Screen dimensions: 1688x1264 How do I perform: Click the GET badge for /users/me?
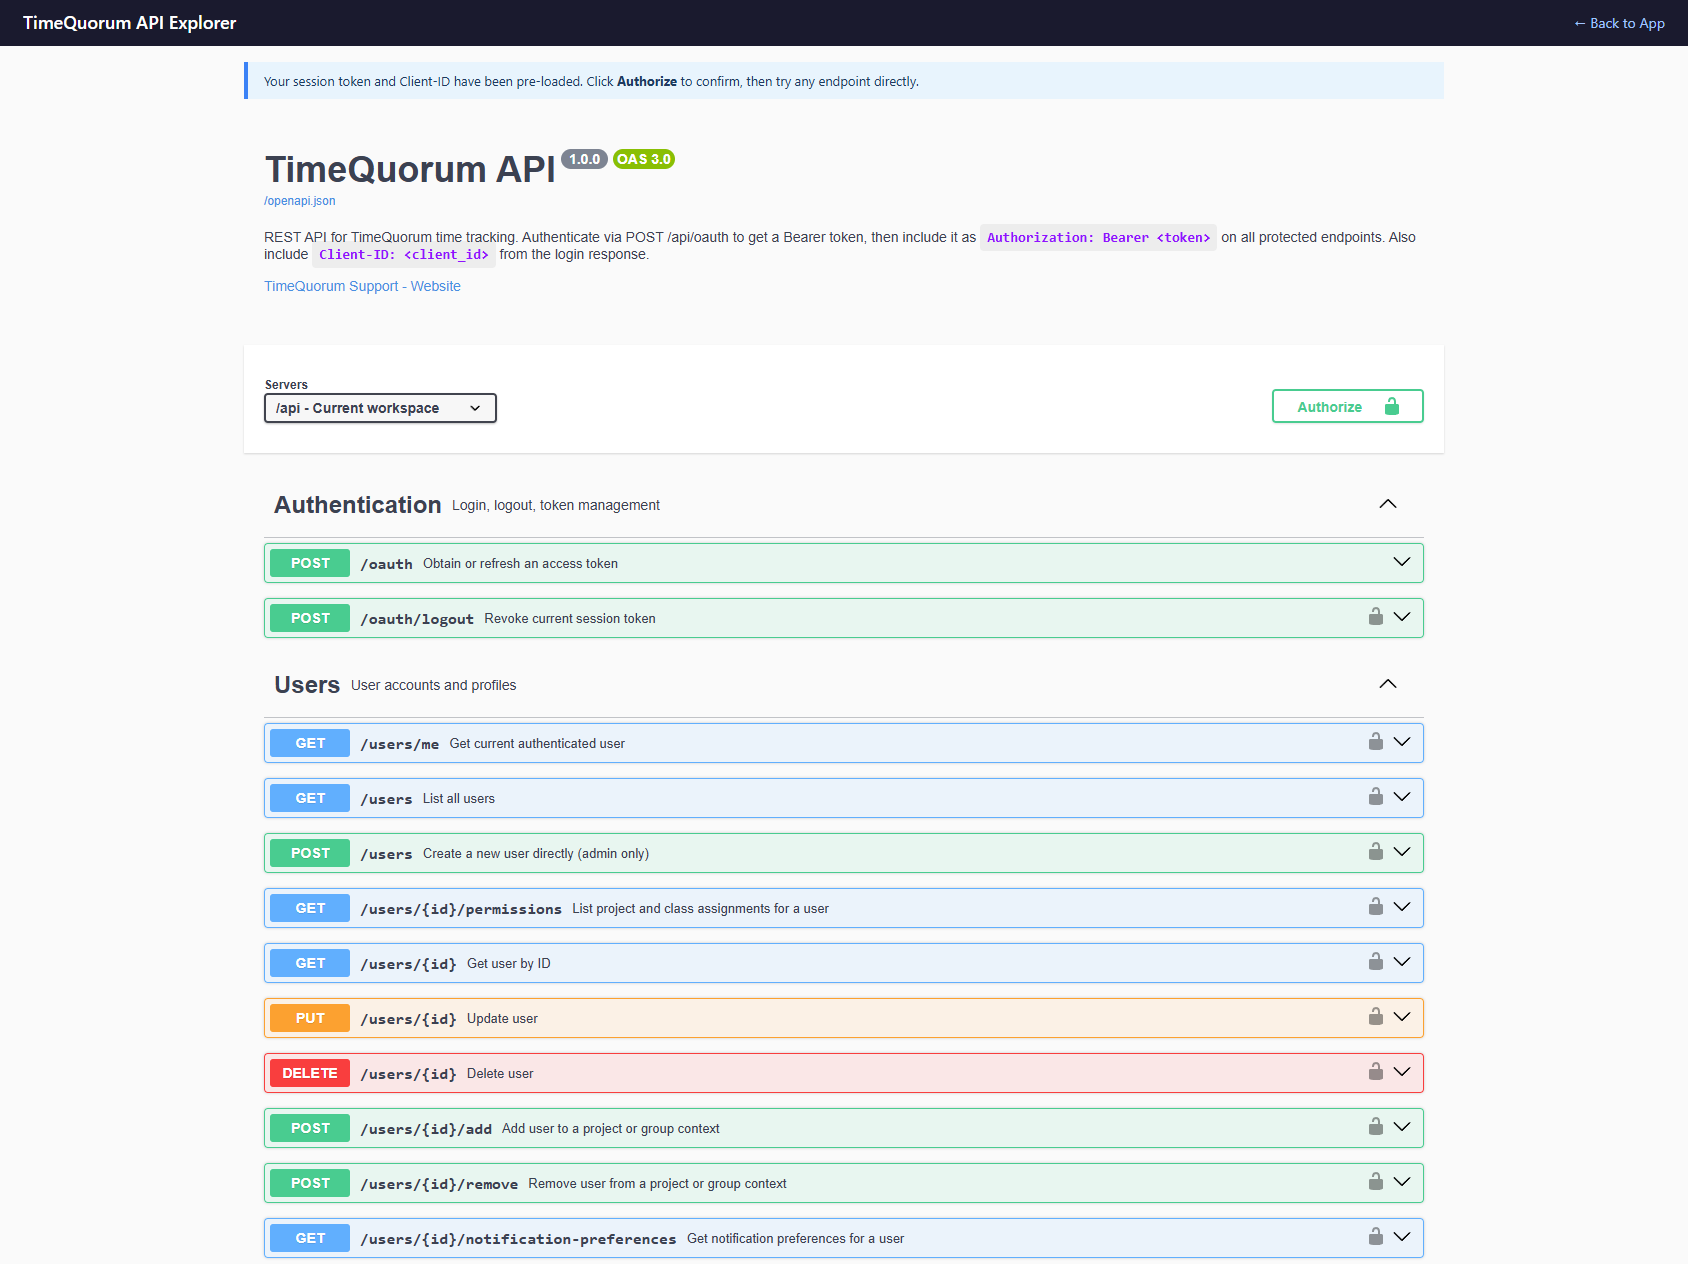(310, 743)
